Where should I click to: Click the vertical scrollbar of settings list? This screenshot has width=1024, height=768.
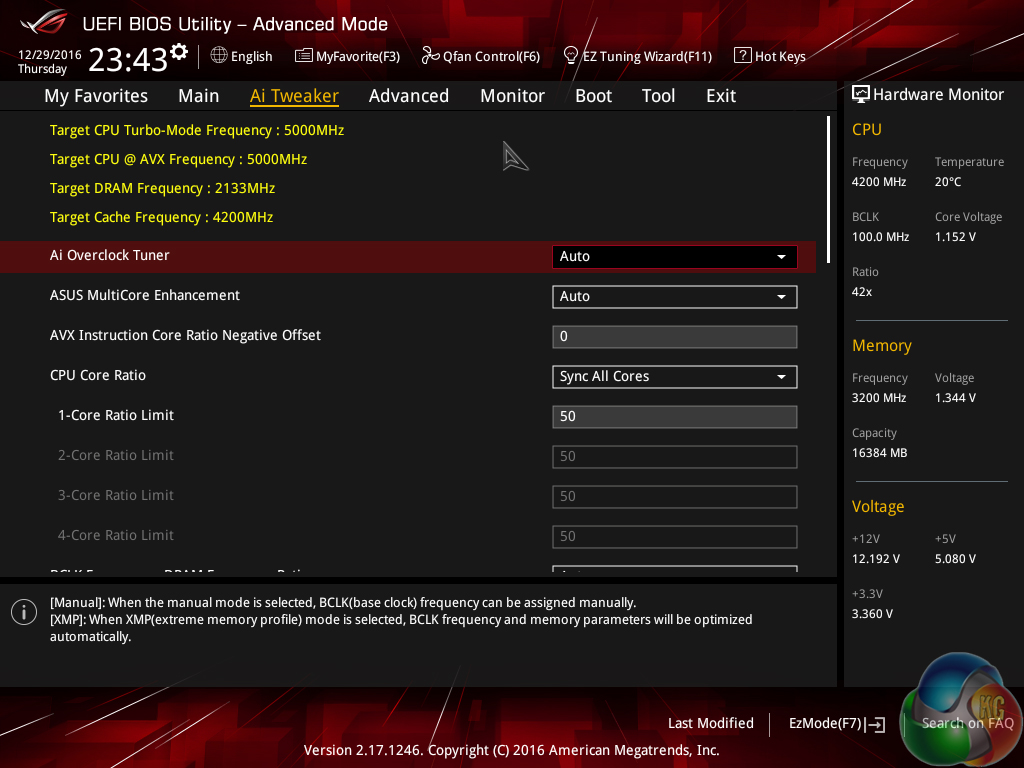[828, 176]
